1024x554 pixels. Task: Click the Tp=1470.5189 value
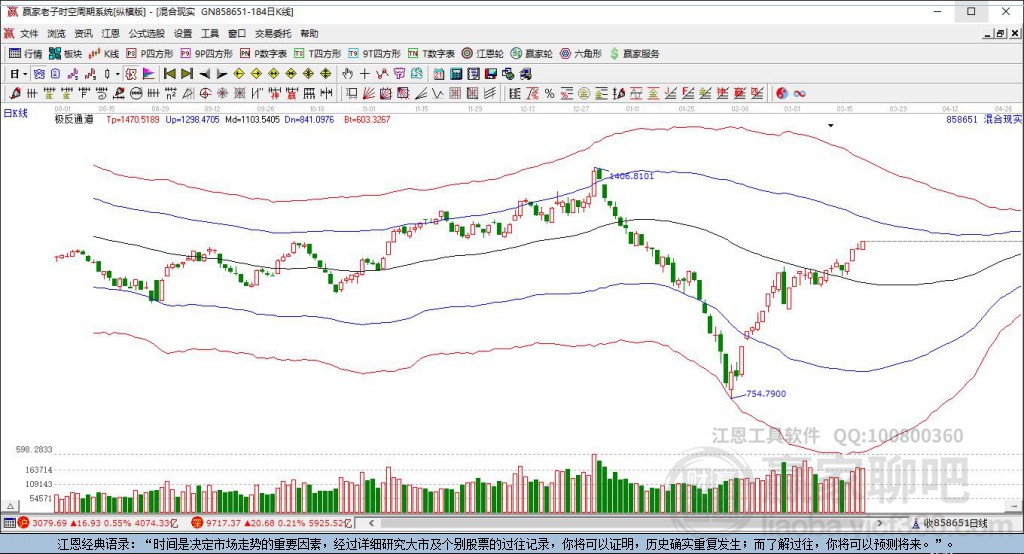(x=133, y=120)
